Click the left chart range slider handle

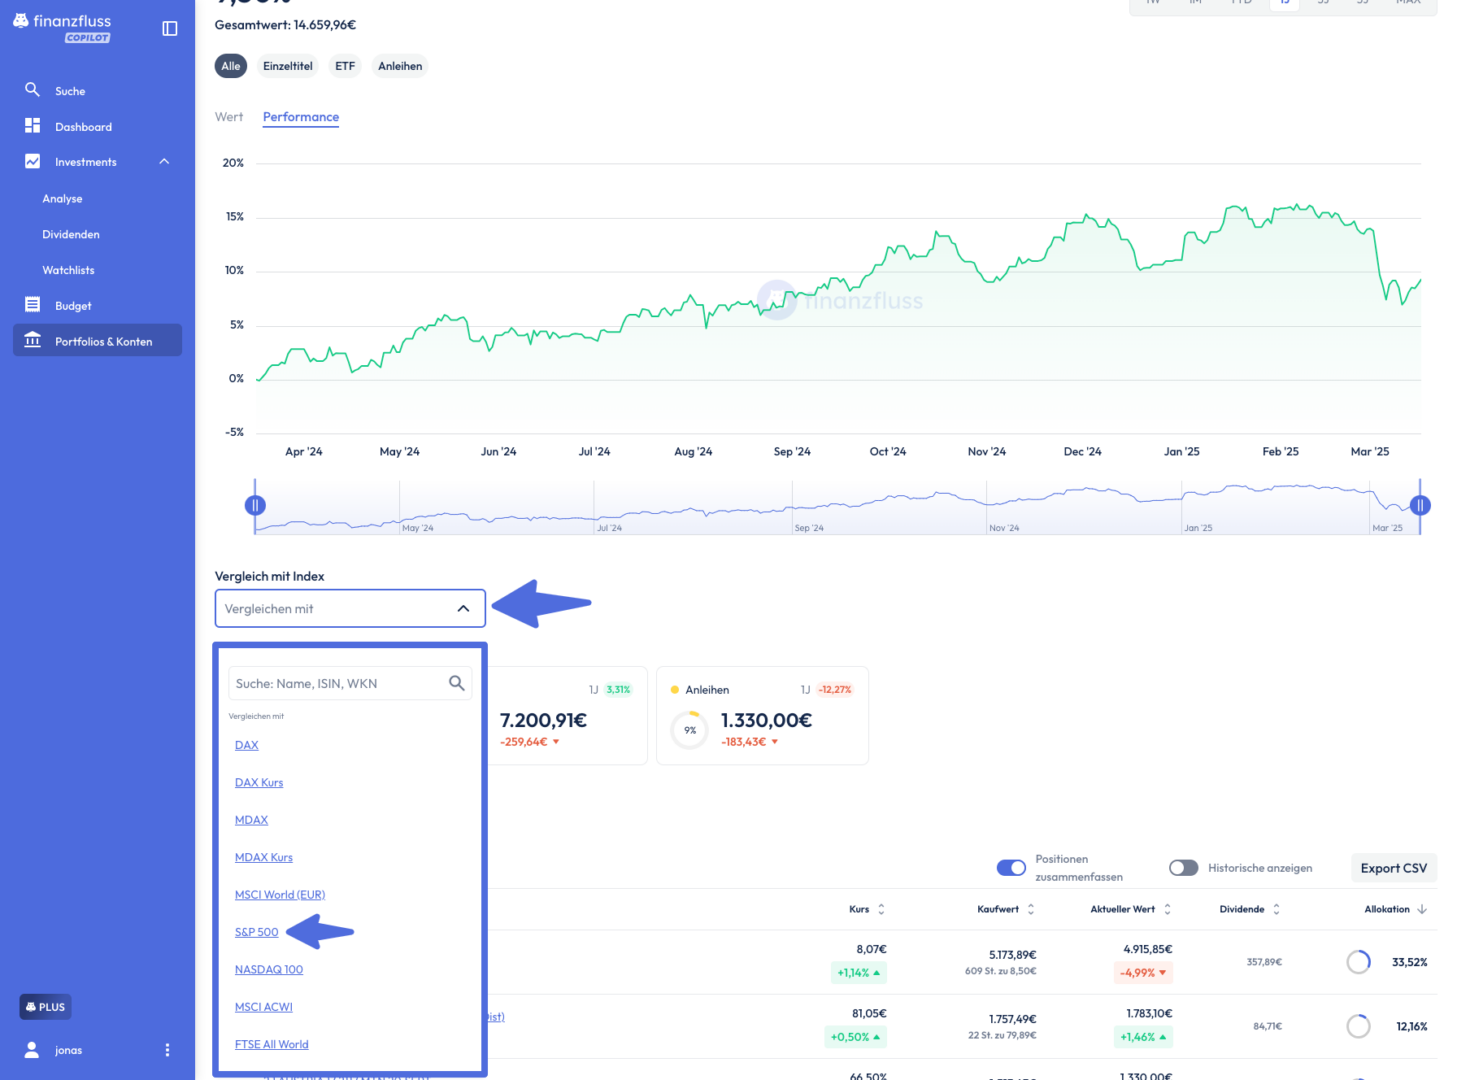[x=255, y=505]
